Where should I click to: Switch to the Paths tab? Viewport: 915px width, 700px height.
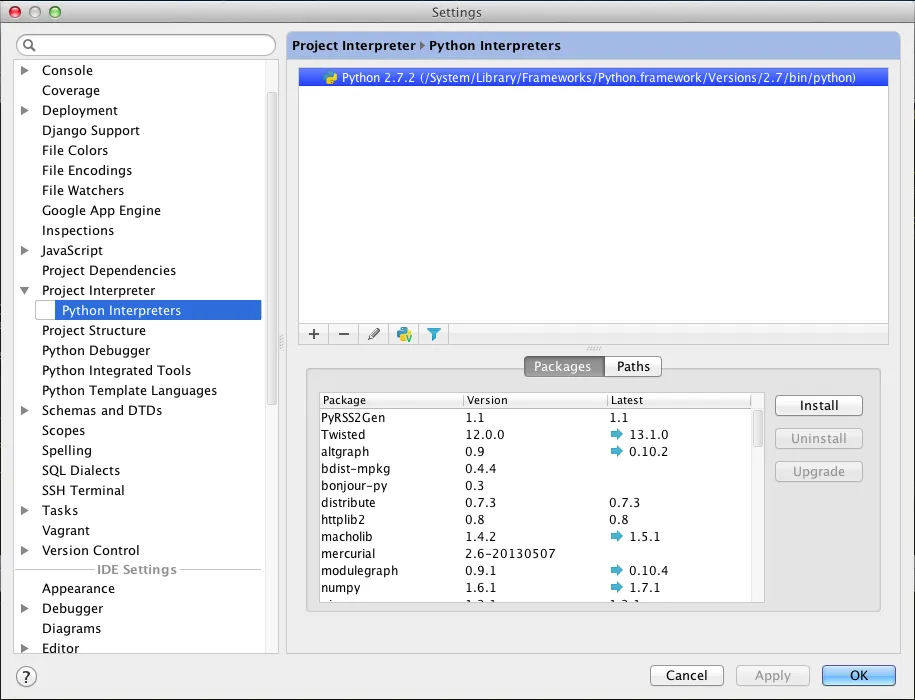point(633,366)
